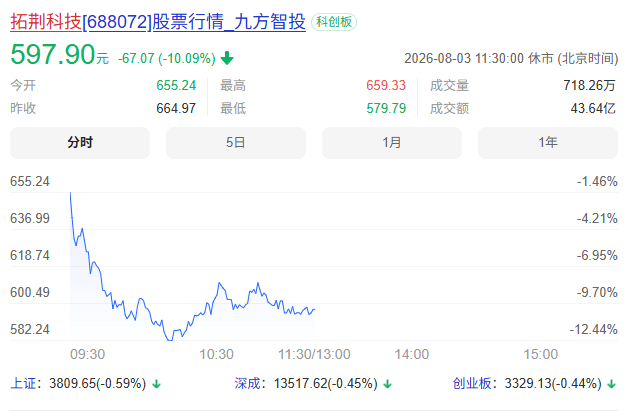
Task: Click the 09:30 time axis label
Action: pyautogui.click(x=87, y=354)
